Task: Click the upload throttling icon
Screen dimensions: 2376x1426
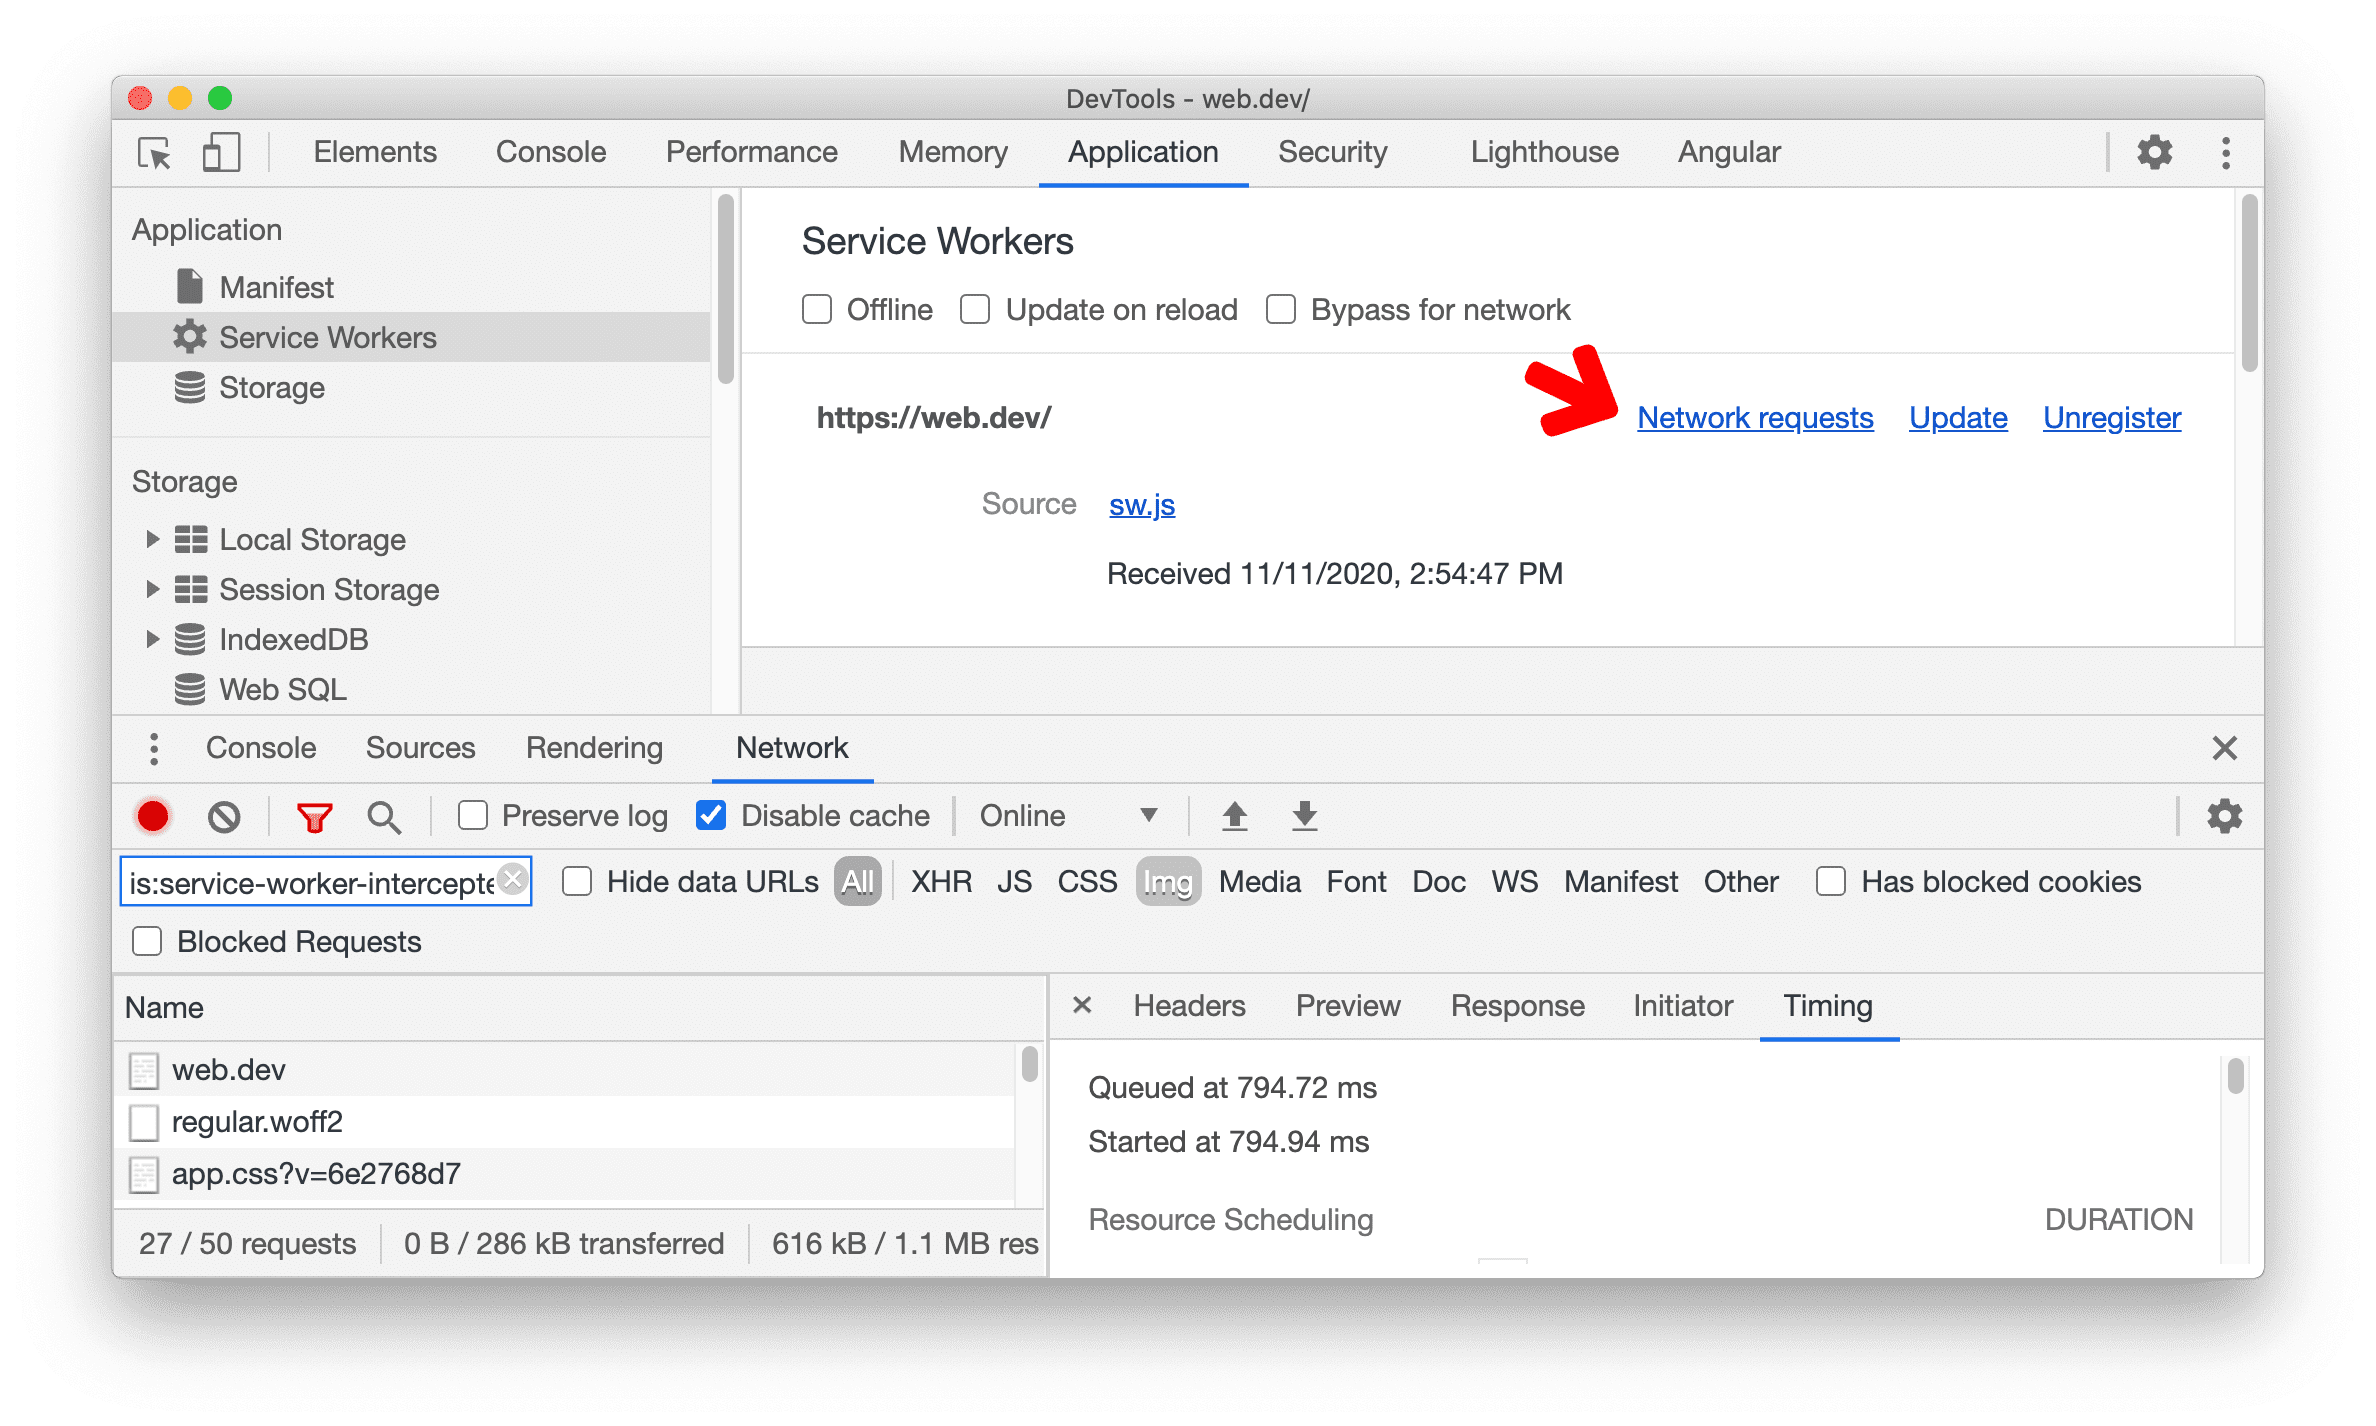Action: click(x=1232, y=817)
